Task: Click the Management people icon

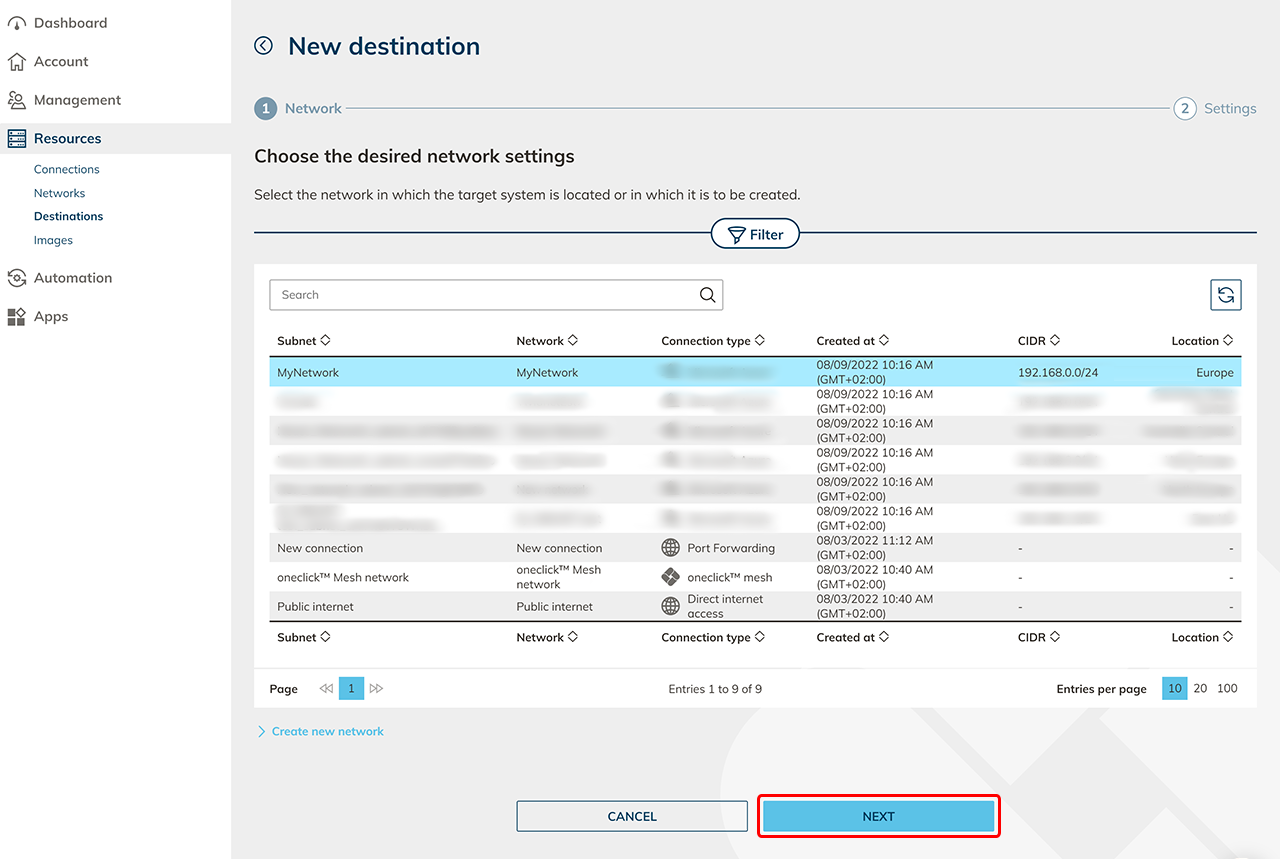Action: (16, 100)
